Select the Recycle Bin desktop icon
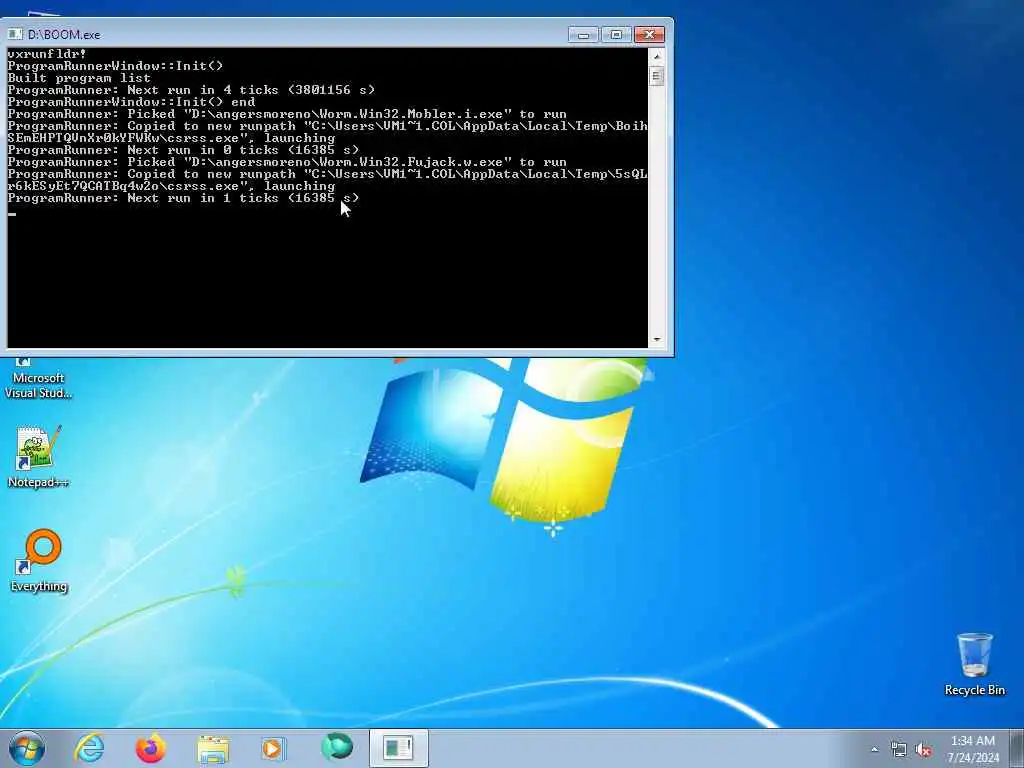Screen dimensions: 1024x768 click(974, 664)
